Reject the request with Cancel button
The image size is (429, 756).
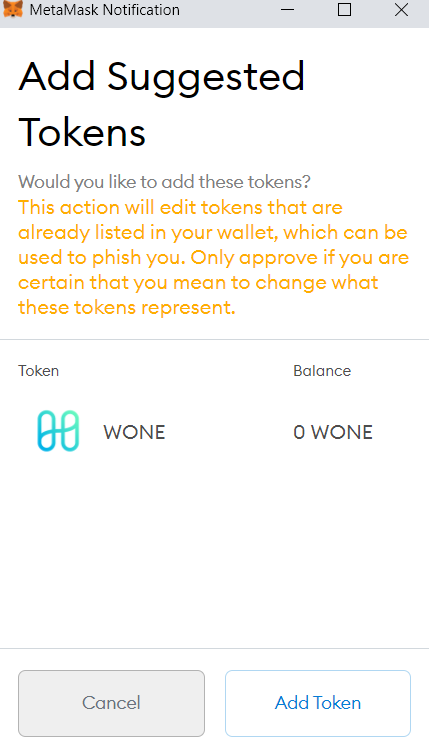pos(111,703)
